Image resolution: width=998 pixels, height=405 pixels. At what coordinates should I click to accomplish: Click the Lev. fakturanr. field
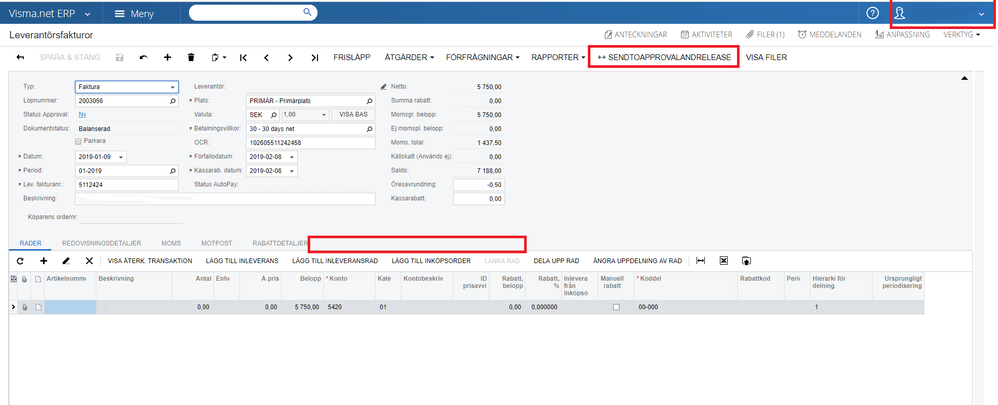point(127,185)
